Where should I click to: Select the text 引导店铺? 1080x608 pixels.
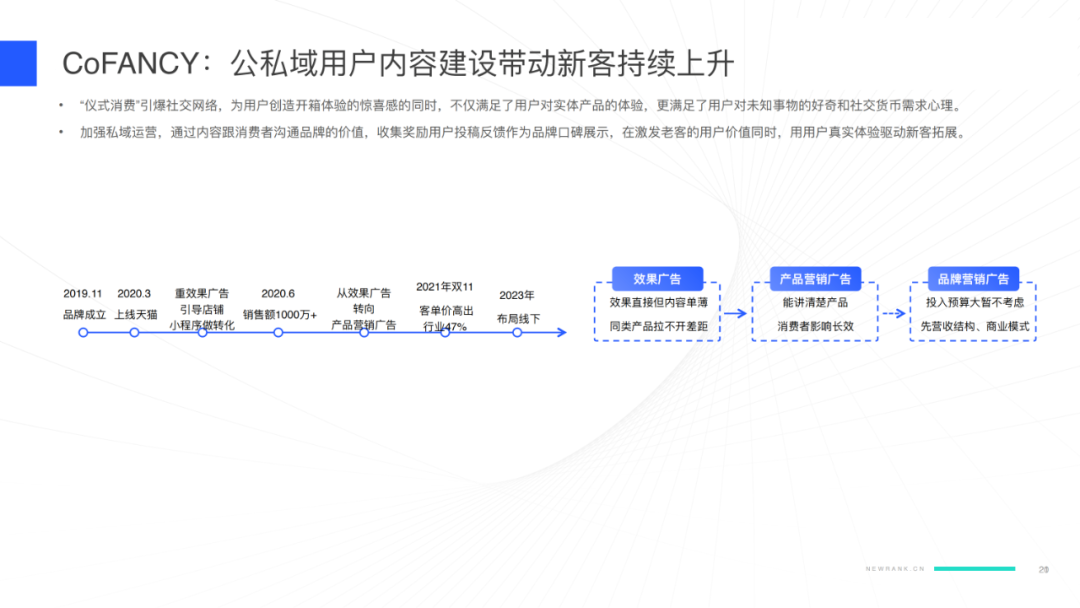tap(202, 309)
